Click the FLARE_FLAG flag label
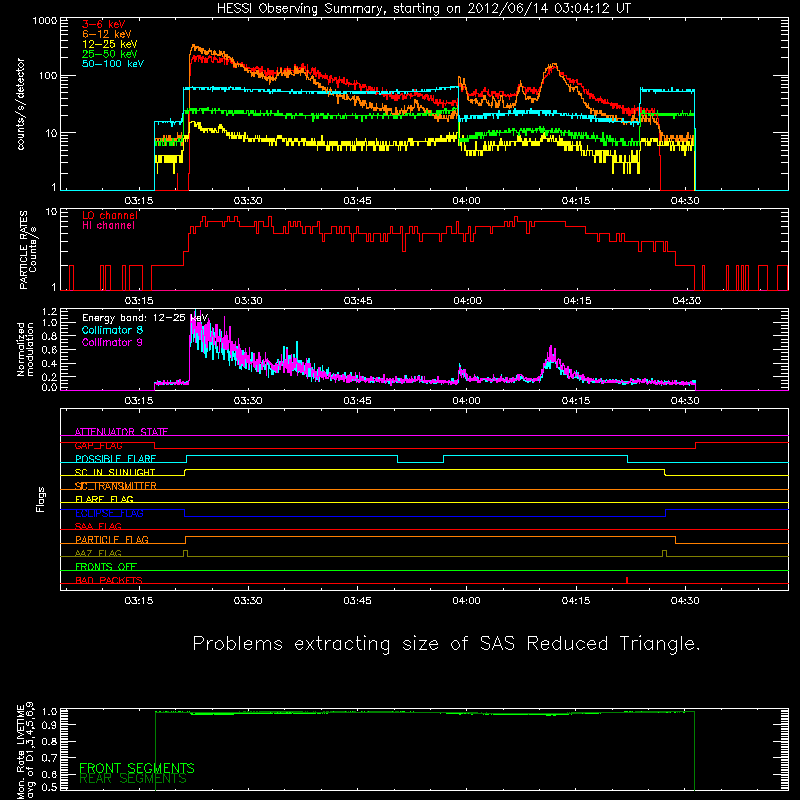Screen dimensions: 800x800 pyautogui.click(x=104, y=499)
